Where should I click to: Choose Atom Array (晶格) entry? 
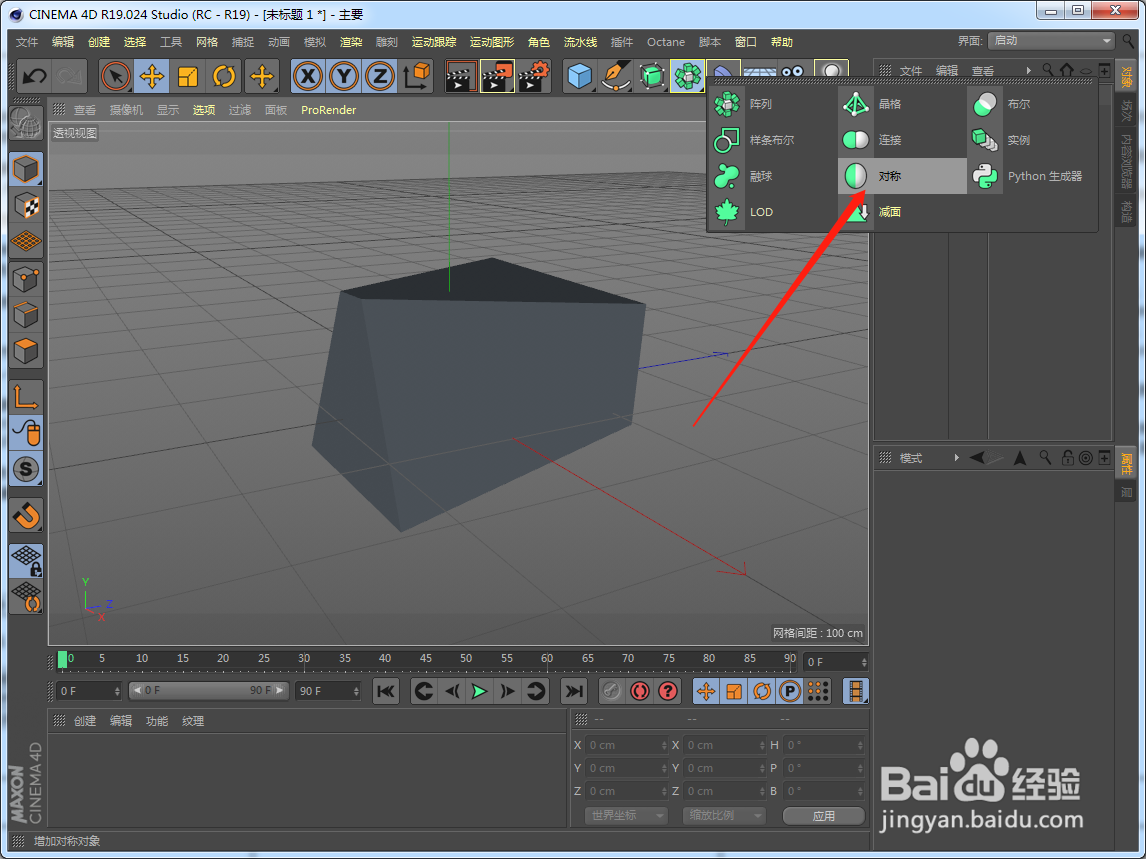pyautogui.click(x=902, y=104)
